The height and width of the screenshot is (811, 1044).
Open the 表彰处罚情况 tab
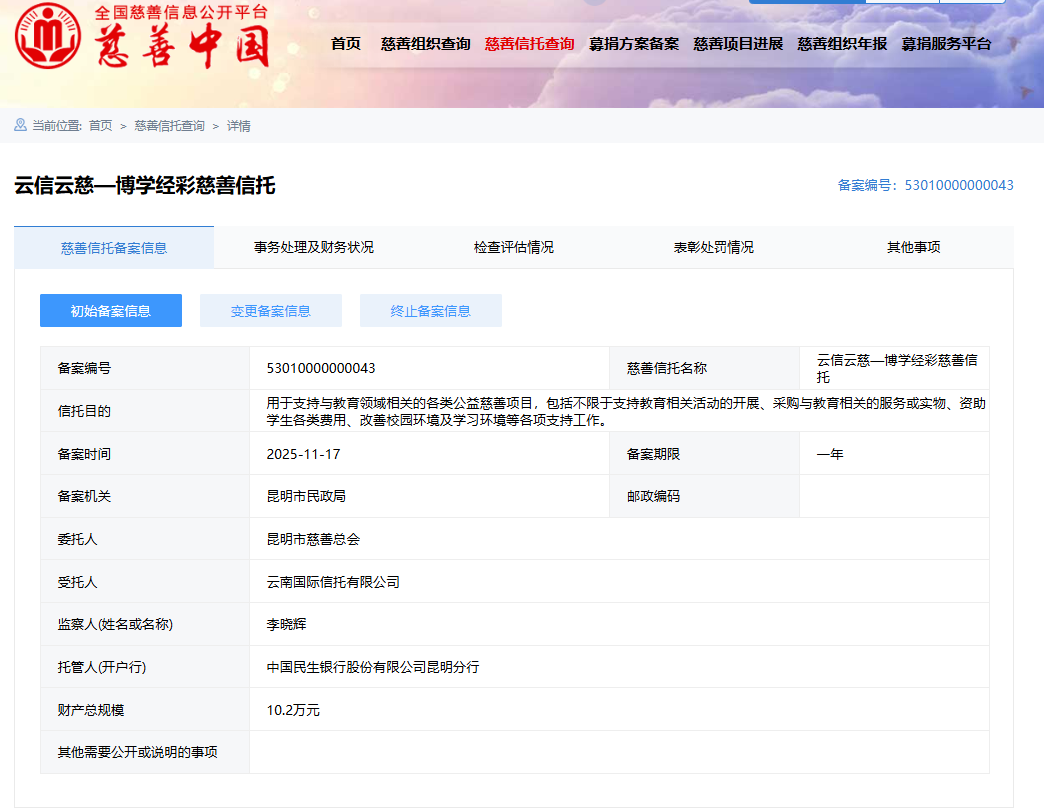[x=714, y=247]
